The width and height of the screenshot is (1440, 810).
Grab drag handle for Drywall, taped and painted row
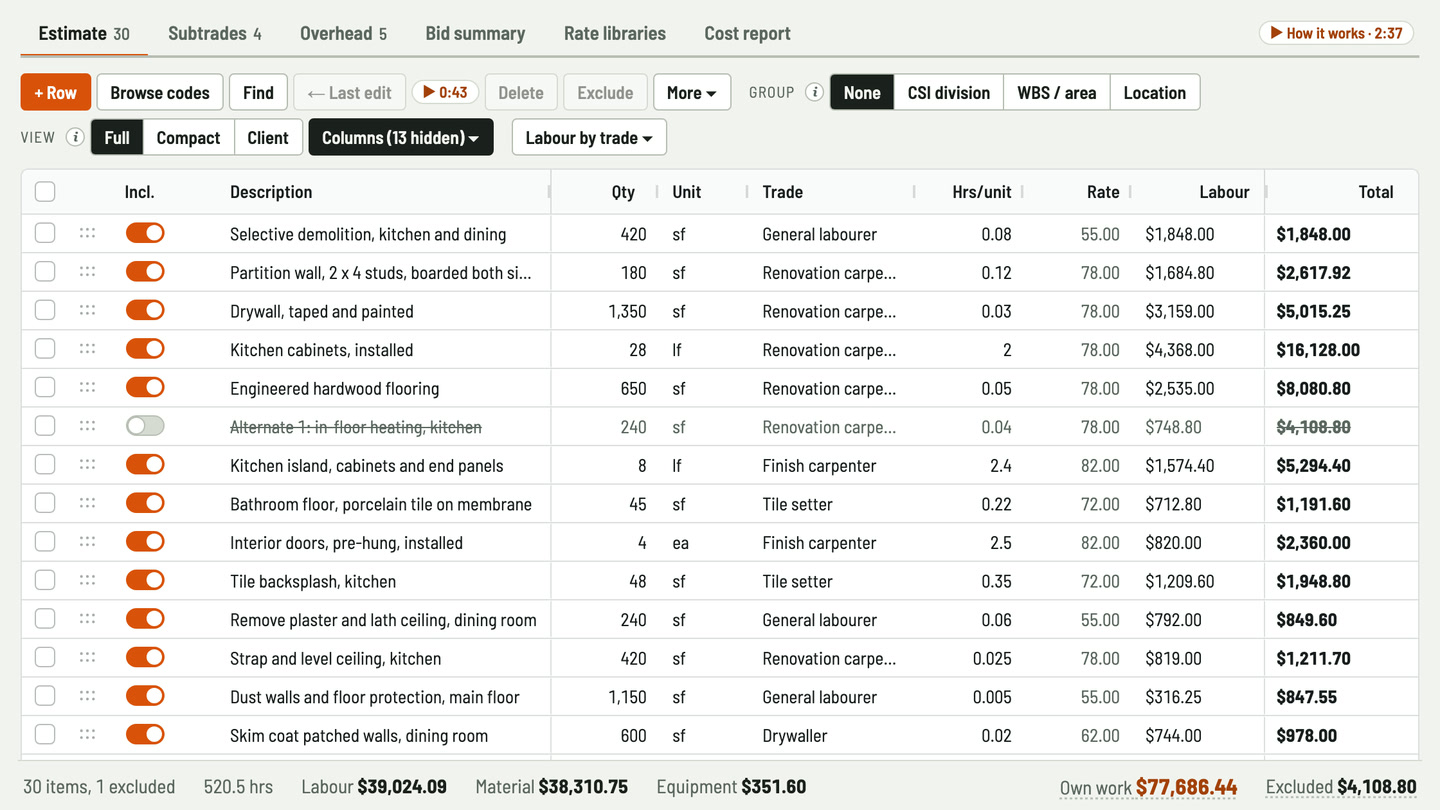point(87,310)
